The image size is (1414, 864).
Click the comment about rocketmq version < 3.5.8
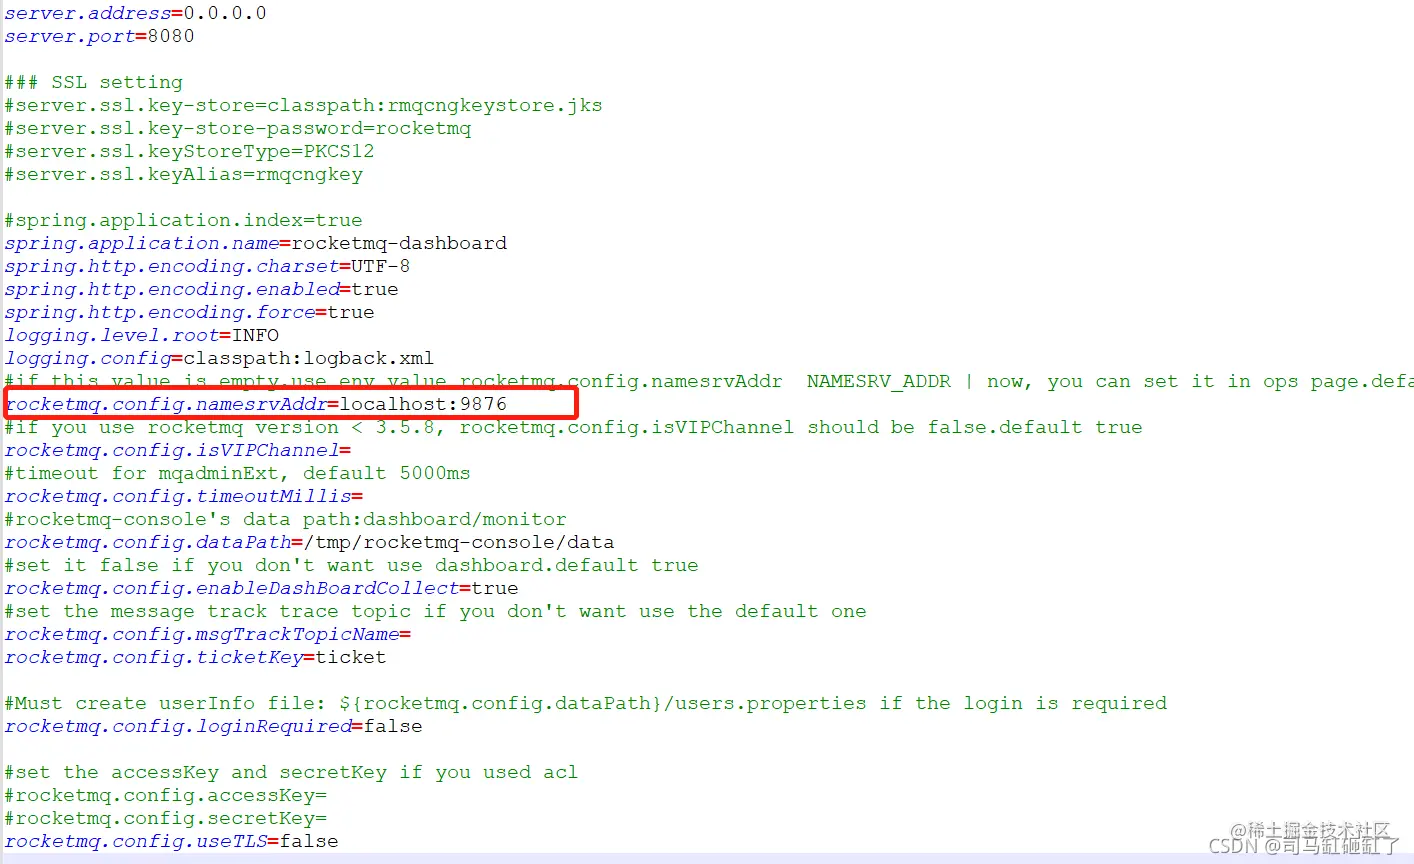click(573, 427)
